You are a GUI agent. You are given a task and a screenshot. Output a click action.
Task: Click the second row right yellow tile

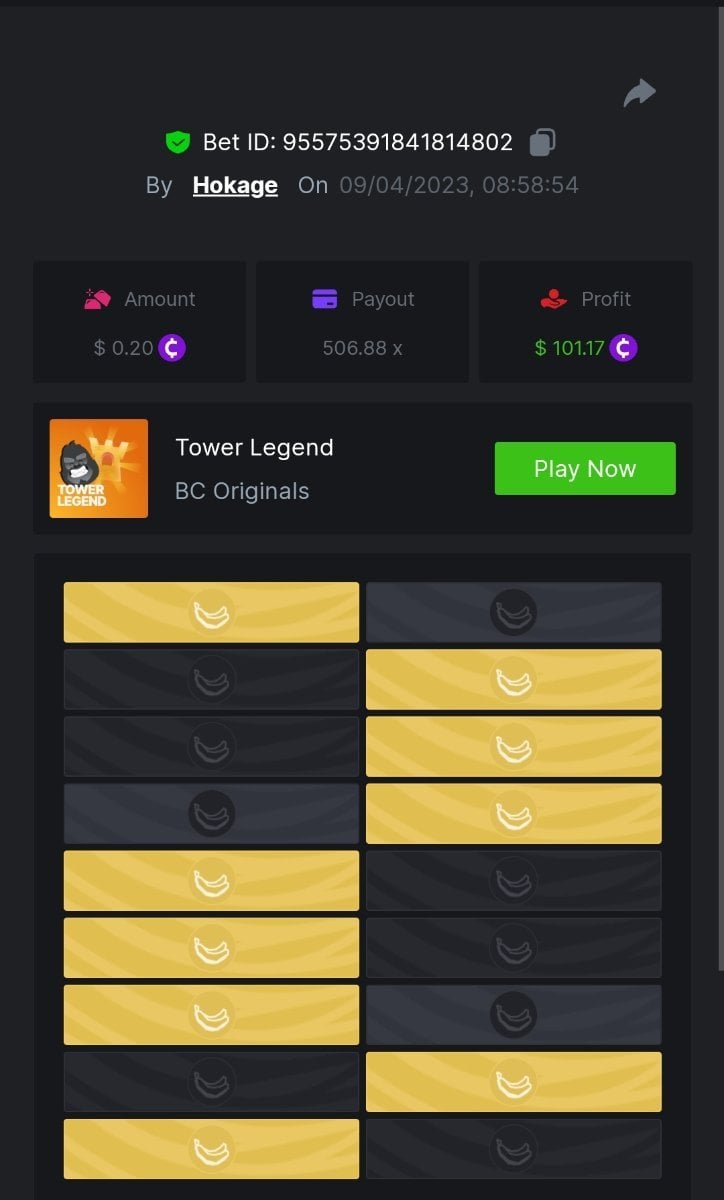coord(514,679)
